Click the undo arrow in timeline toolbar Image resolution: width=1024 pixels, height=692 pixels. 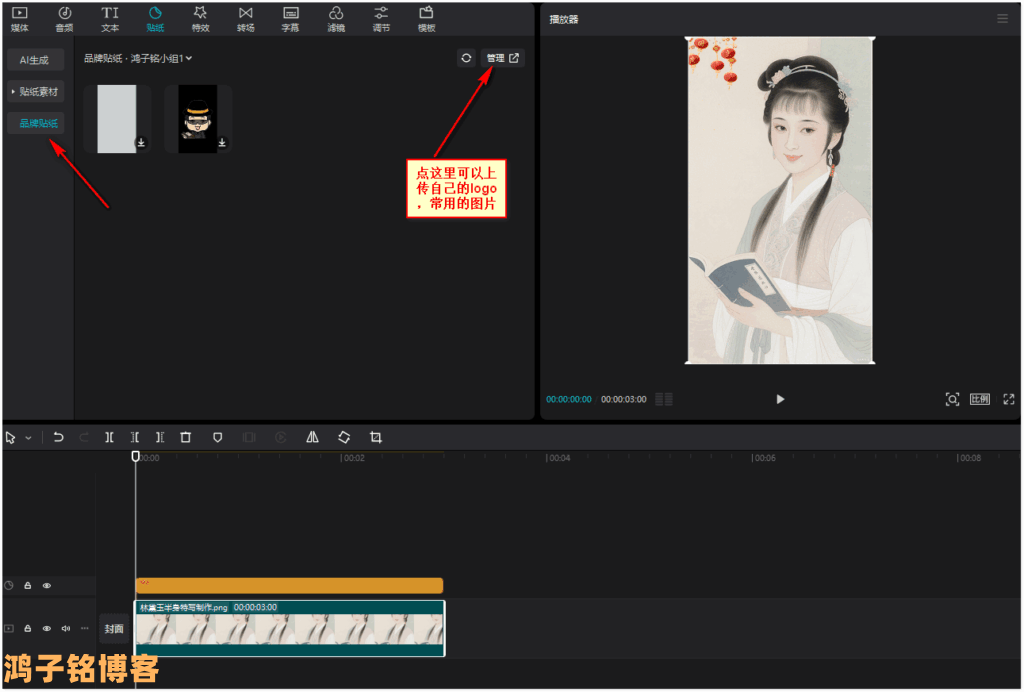(59, 437)
